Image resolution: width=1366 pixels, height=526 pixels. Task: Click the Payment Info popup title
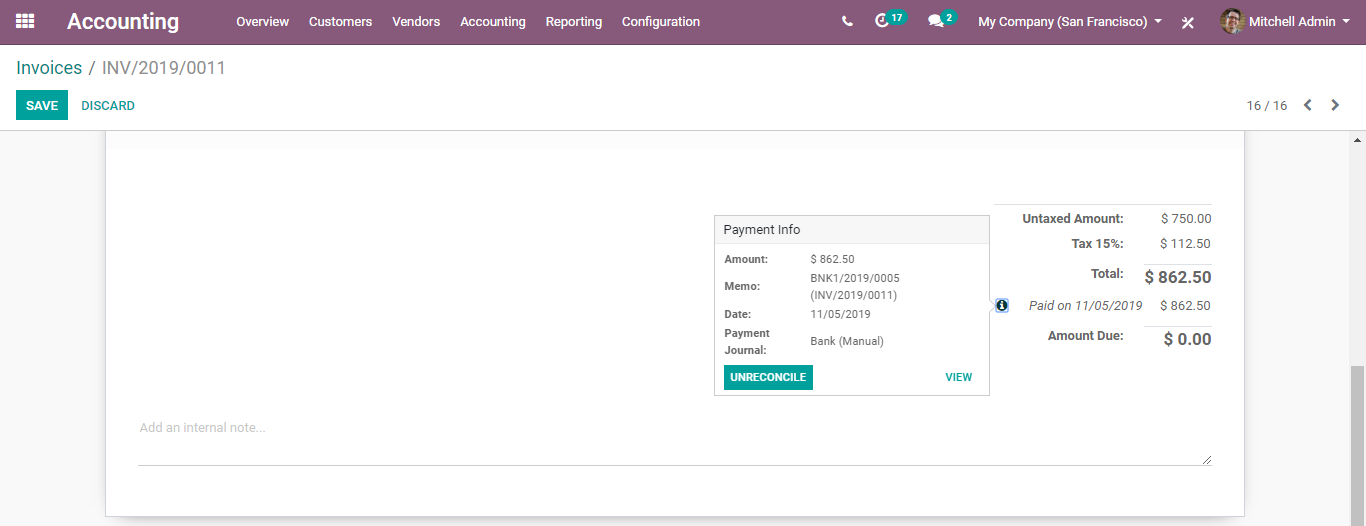click(762, 230)
